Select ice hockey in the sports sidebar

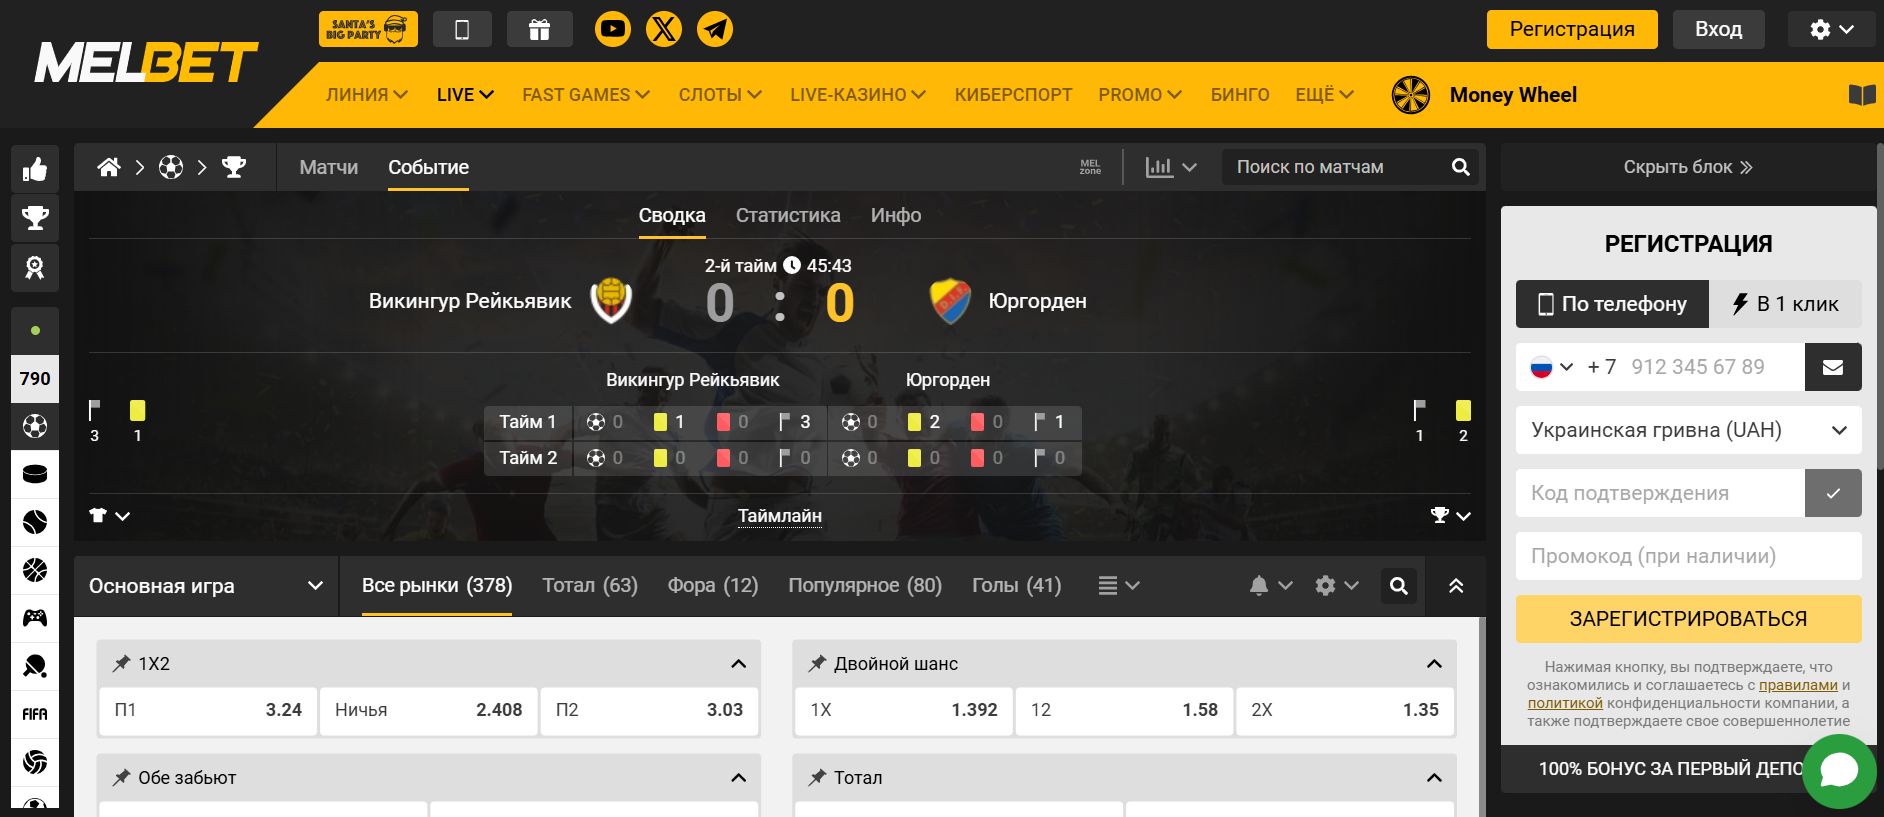tap(35, 474)
